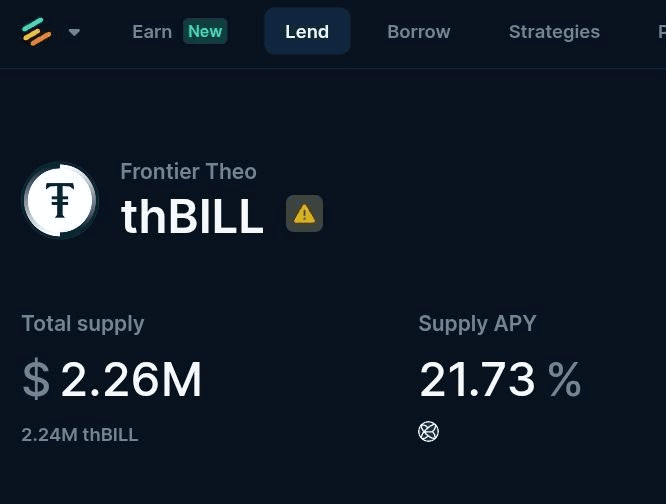Switch to the Borrow tab
This screenshot has width=666, height=504.
tap(418, 32)
